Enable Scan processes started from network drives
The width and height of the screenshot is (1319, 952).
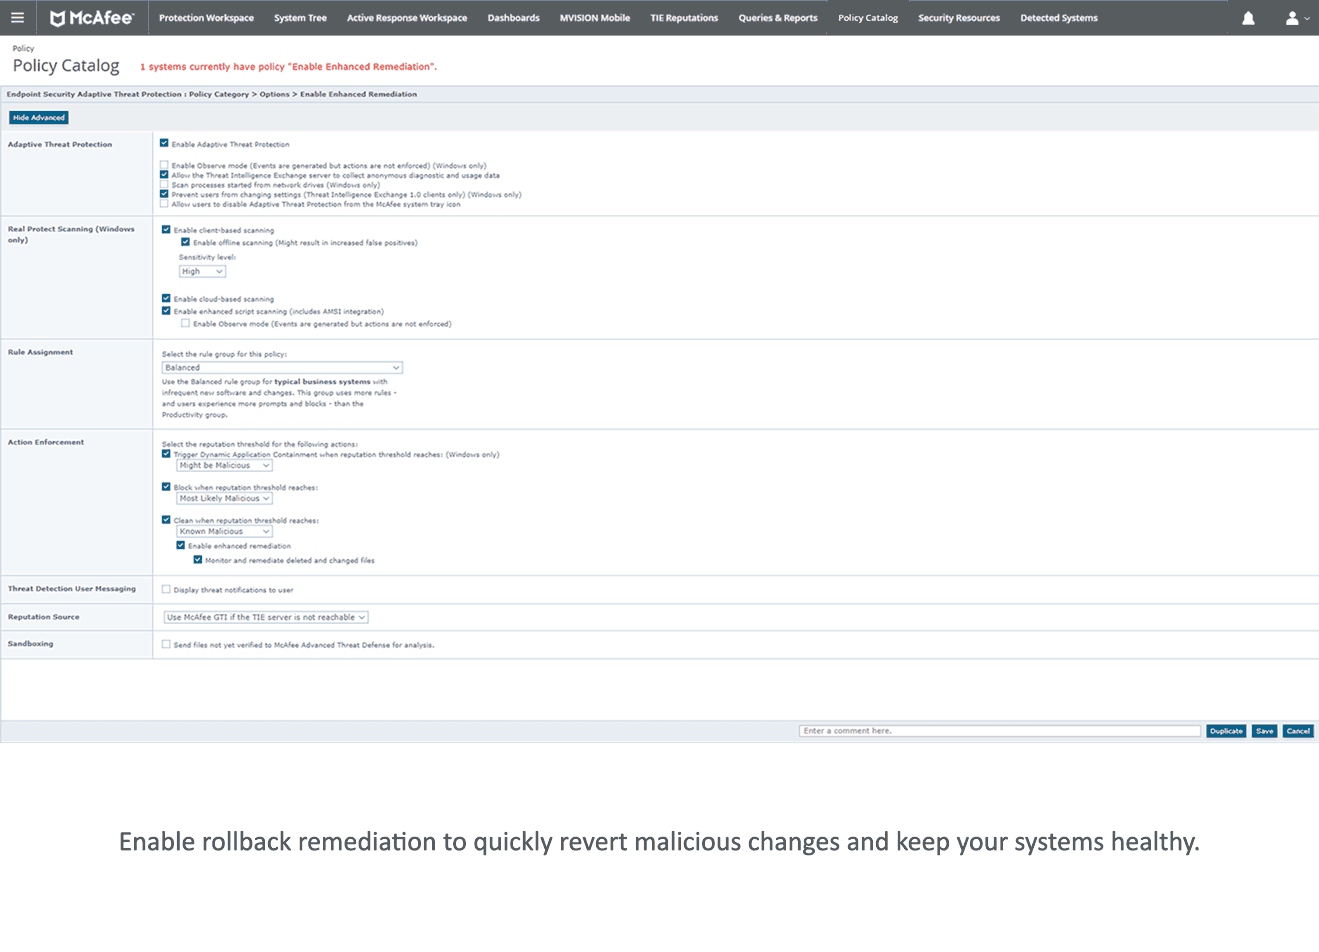(164, 184)
